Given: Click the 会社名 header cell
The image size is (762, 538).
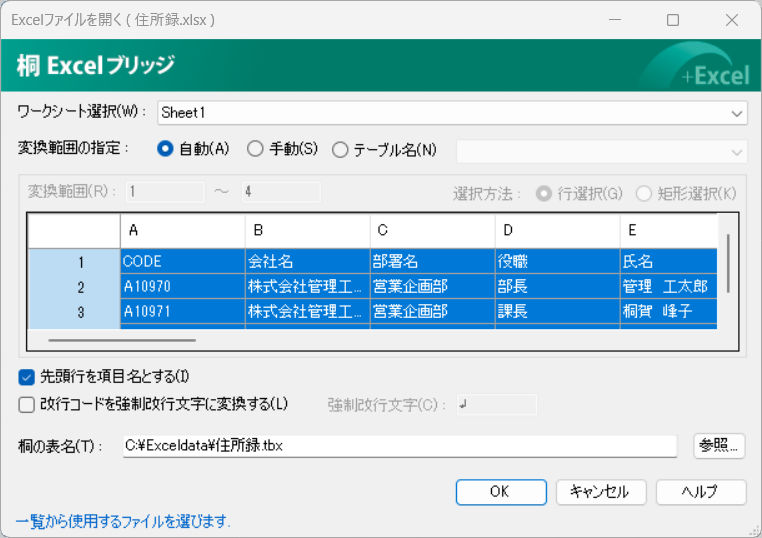Looking at the screenshot, I should pos(308,261).
